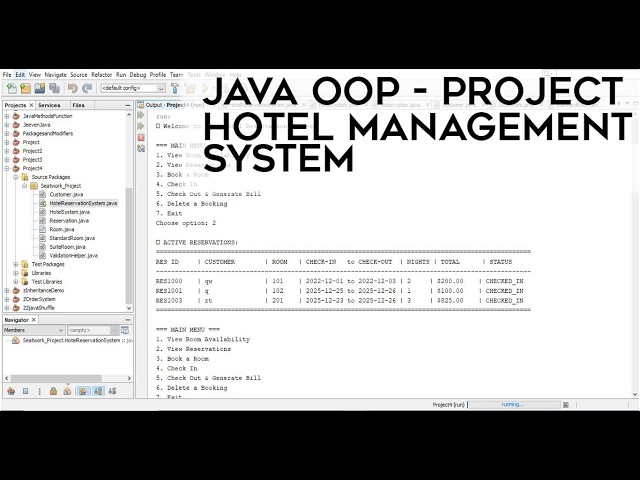The width and height of the screenshot is (640, 480).
Task: Toggle Sort by Source in Navigator
Action: [x=113, y=391]
